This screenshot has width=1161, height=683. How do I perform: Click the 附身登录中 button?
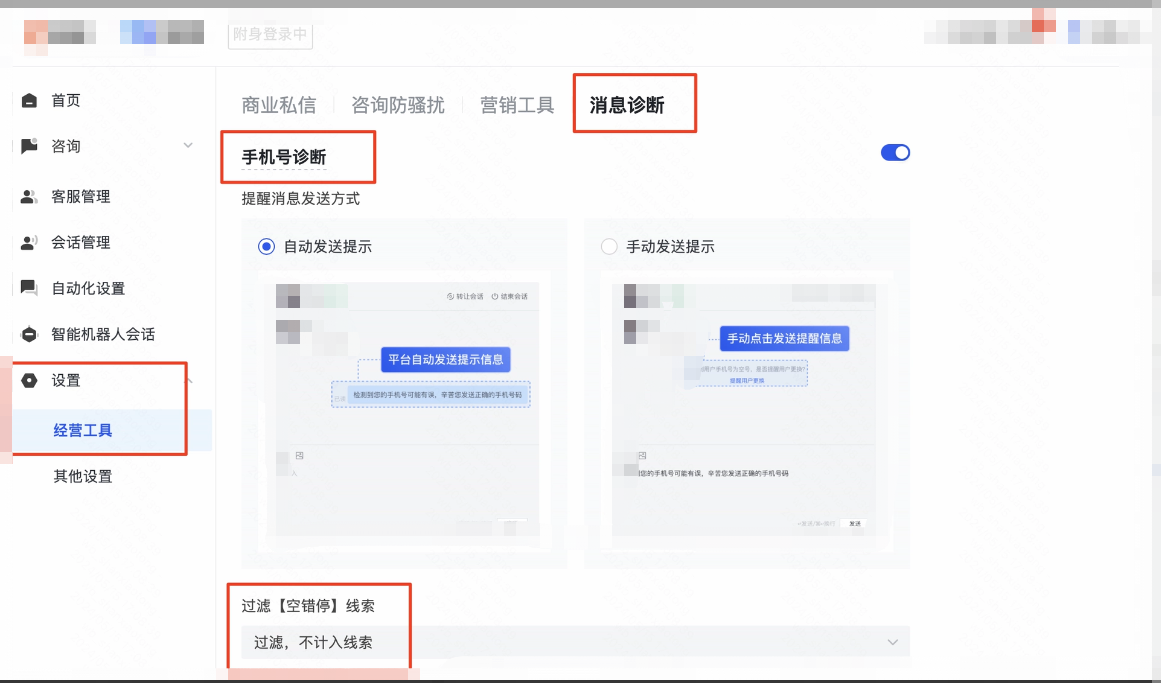(x=270, y=35)
